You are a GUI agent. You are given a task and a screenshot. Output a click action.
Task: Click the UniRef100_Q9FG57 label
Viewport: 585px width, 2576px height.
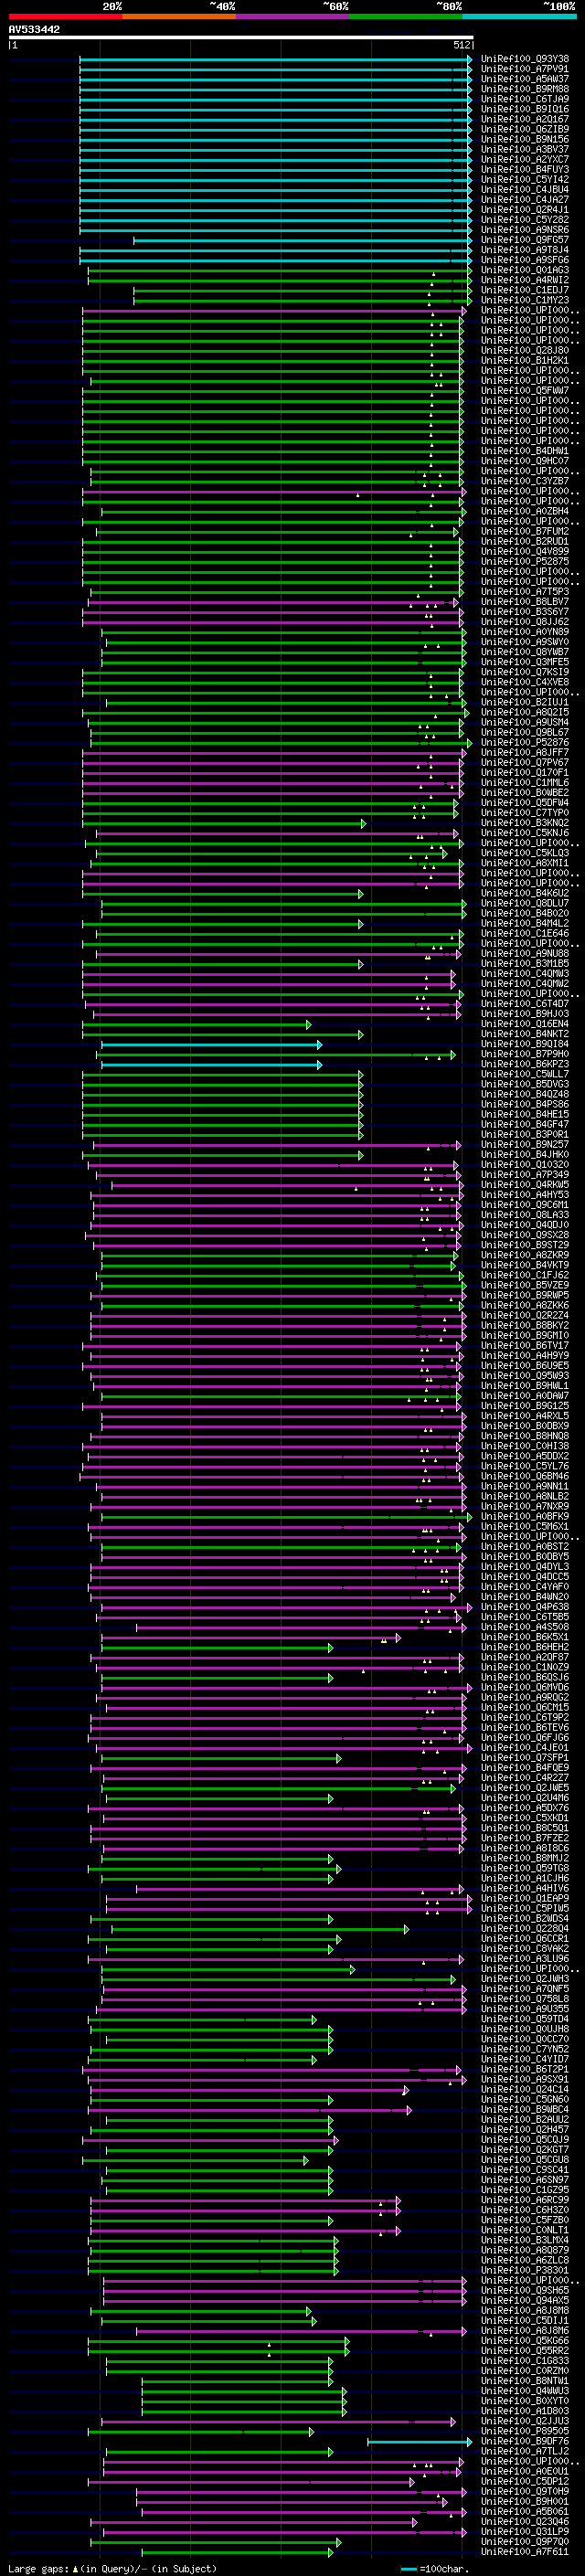click(525, 240)
